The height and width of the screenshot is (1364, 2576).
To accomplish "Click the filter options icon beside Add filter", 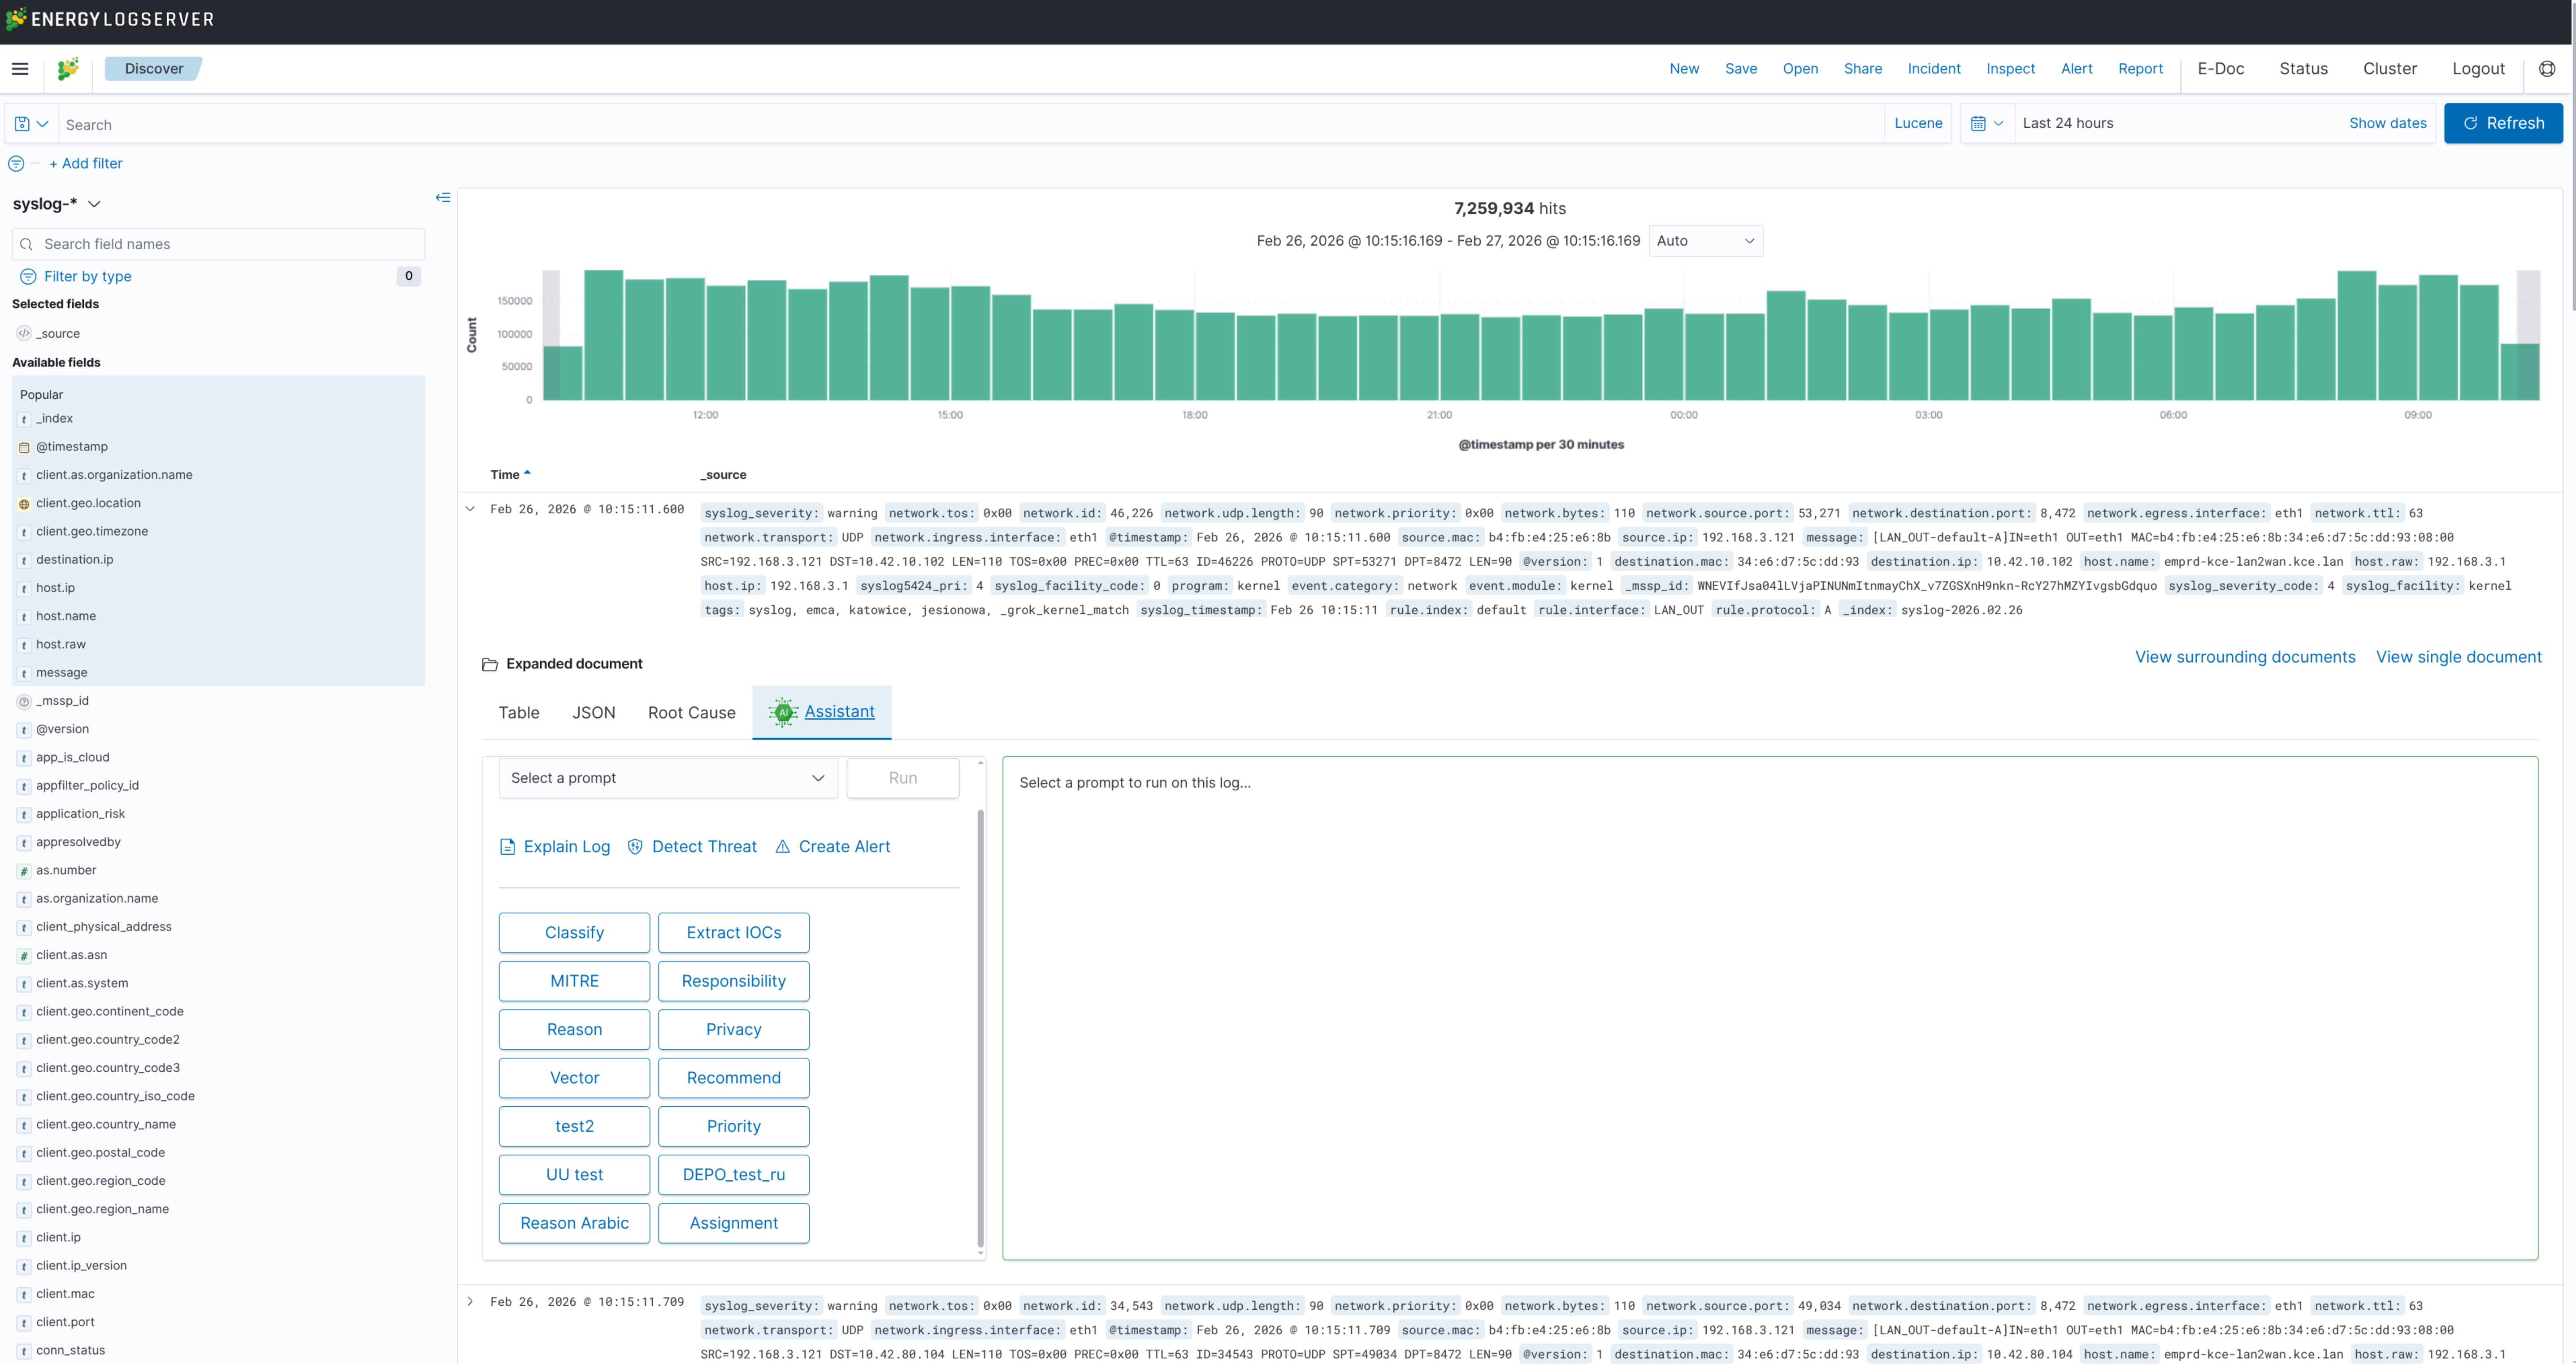I will [x=16, y=164].
